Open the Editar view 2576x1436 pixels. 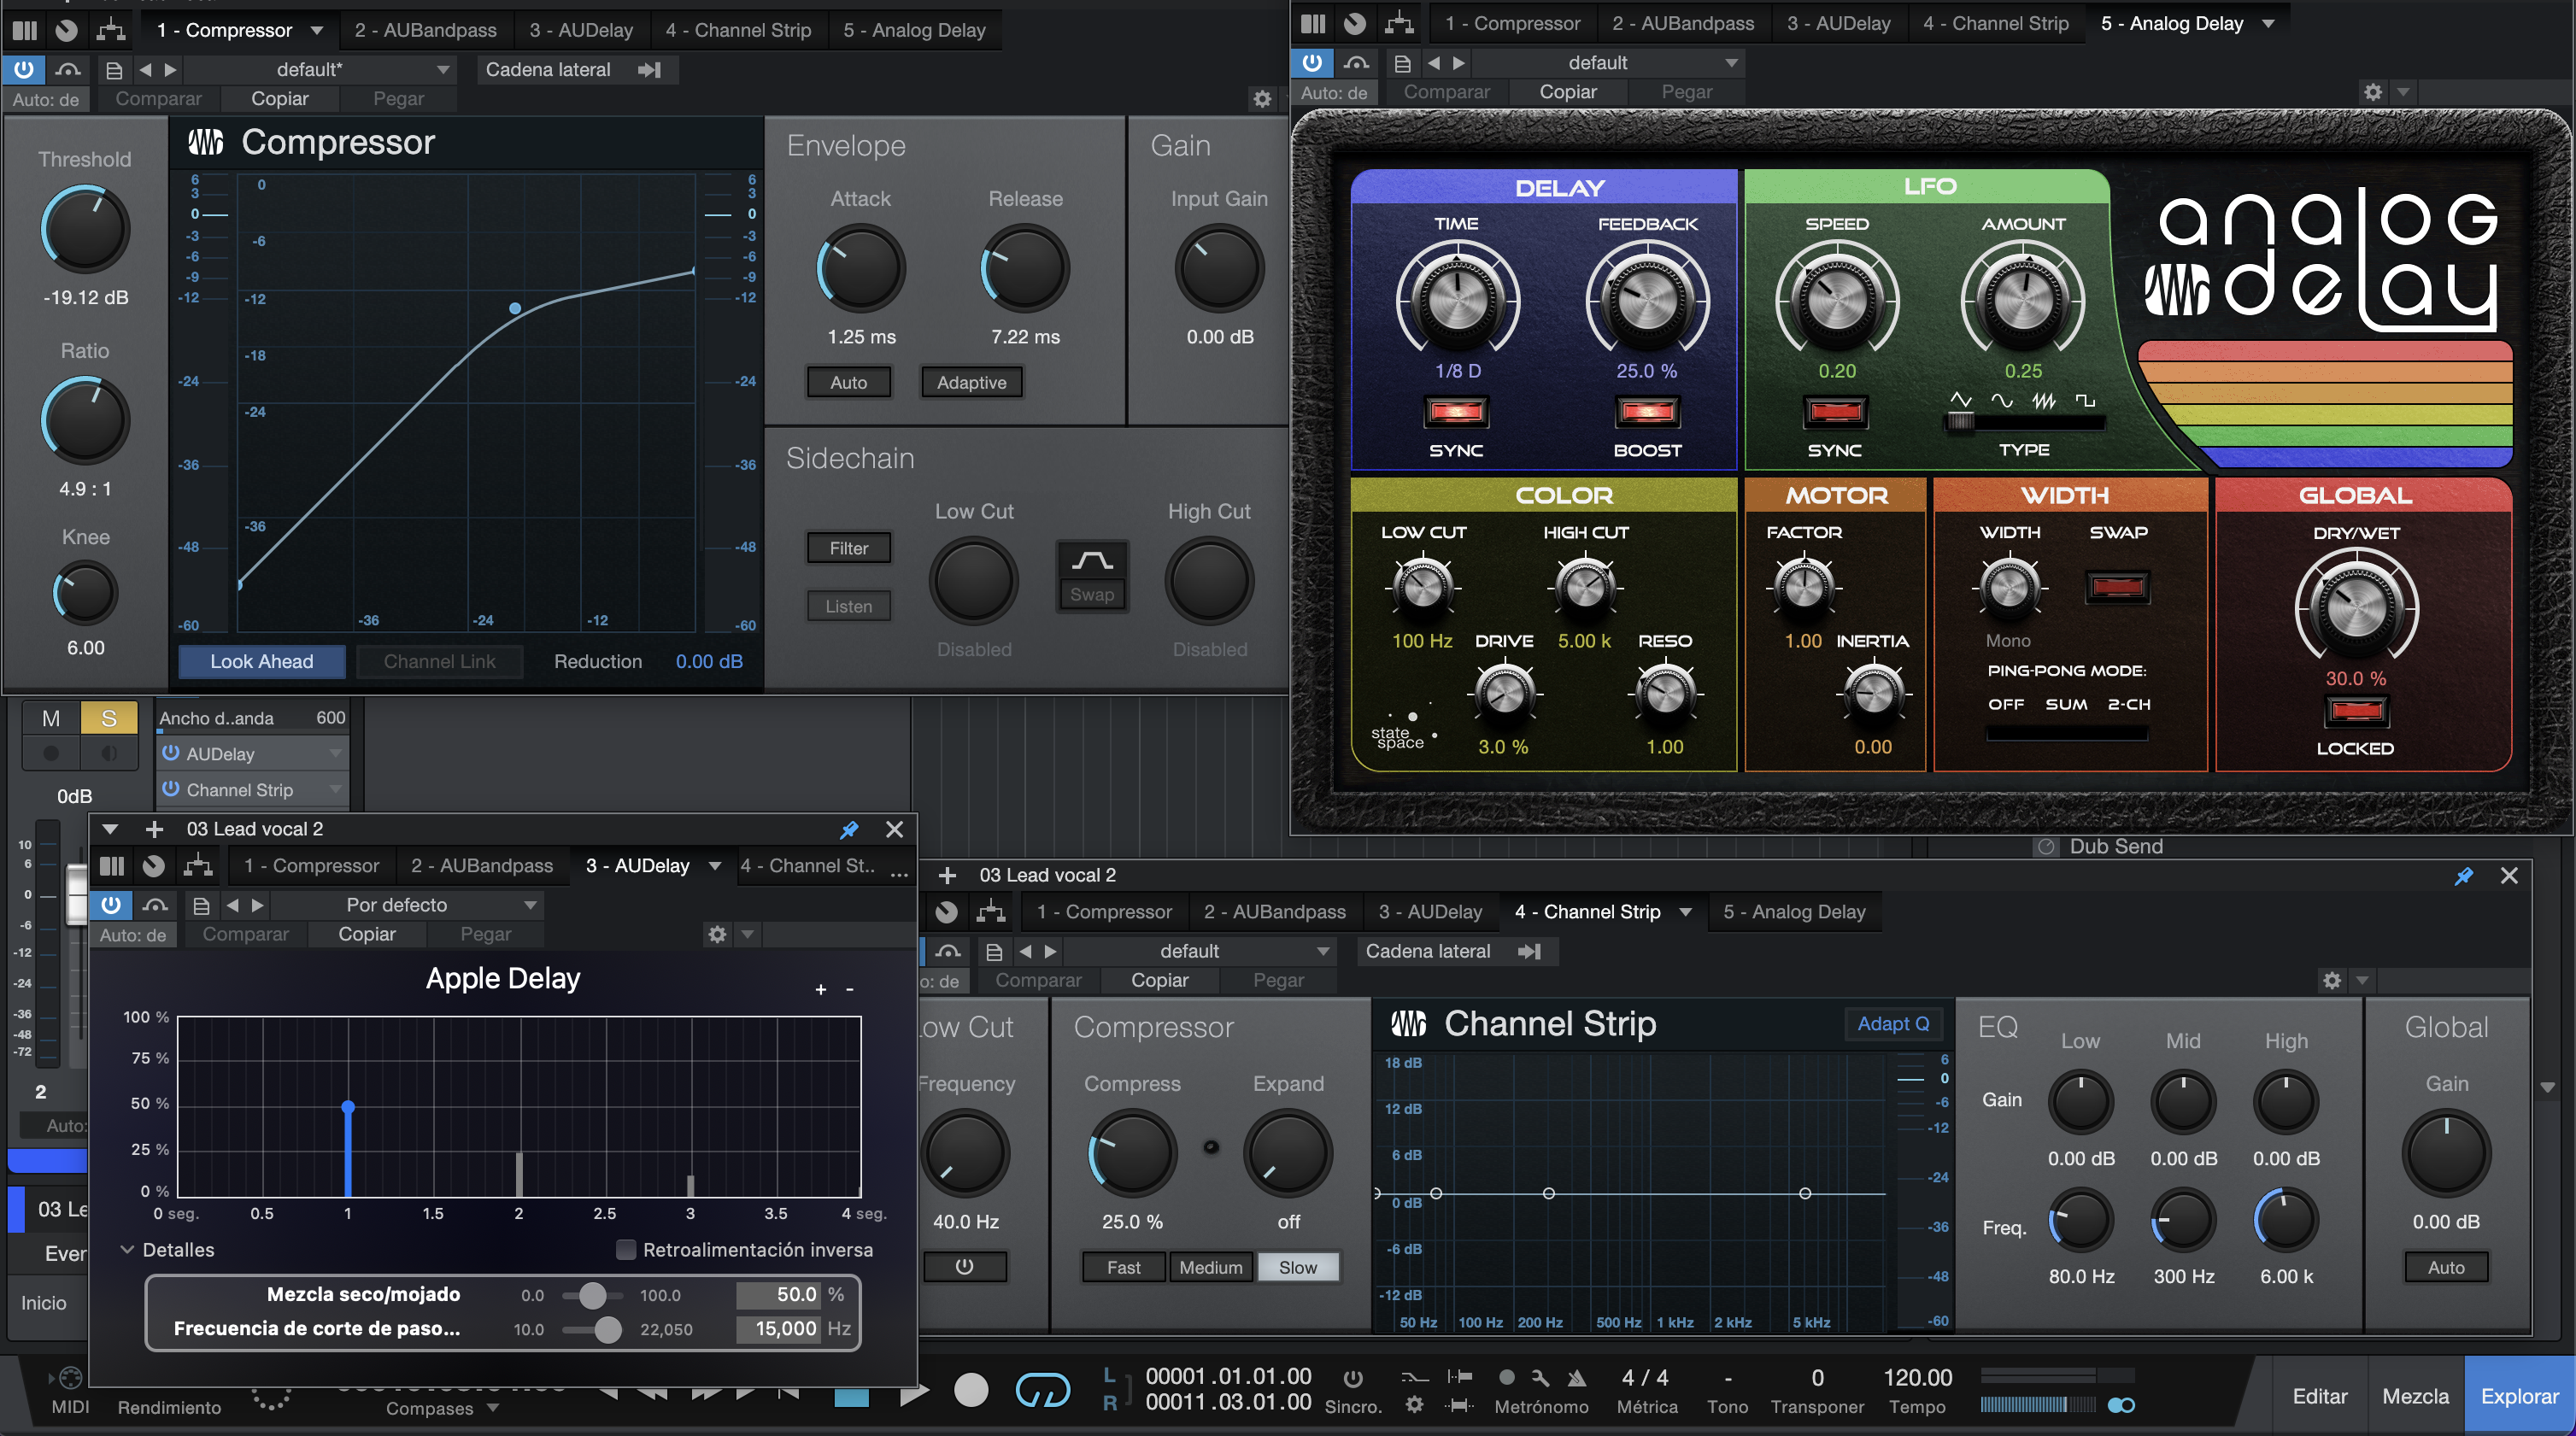(x=2319, y=1396)
